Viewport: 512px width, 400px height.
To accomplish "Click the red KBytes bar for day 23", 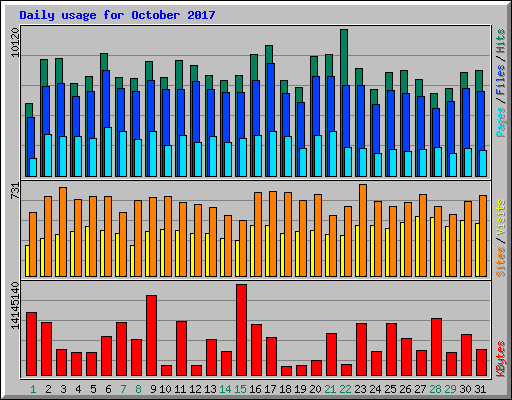I will tap(362, 350).
